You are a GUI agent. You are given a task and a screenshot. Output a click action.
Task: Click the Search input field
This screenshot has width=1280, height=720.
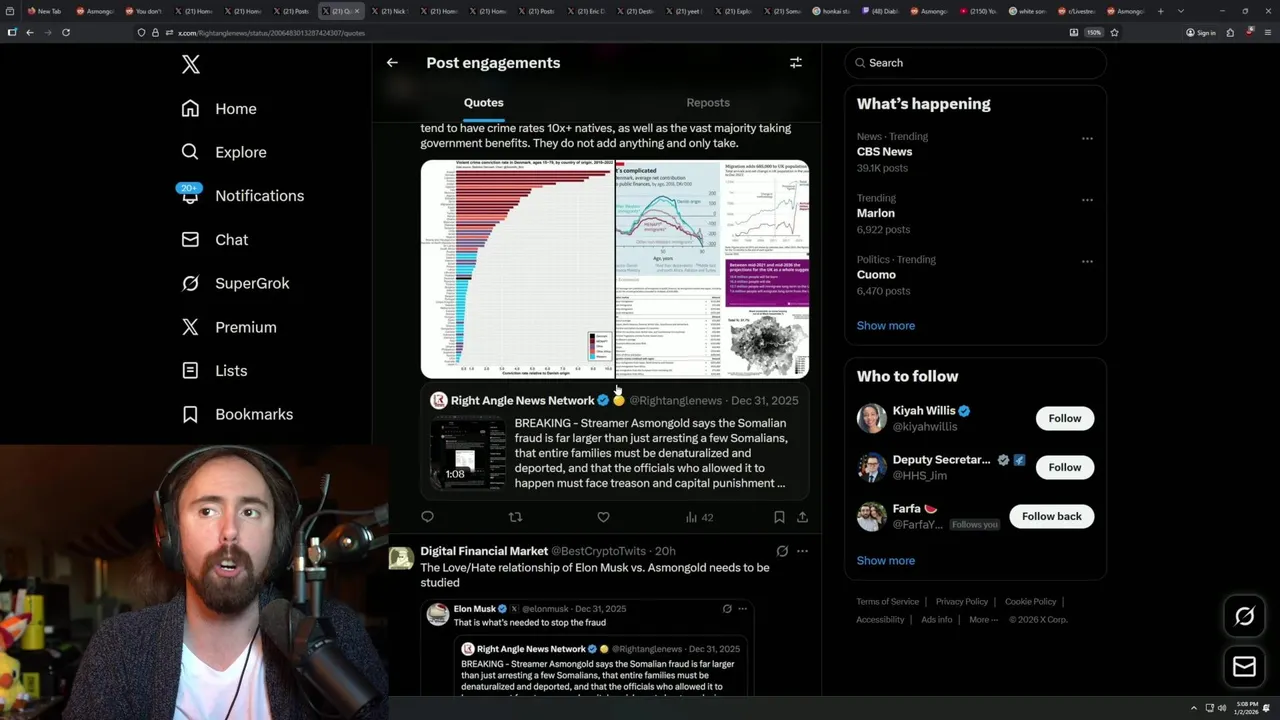(976, 62)
